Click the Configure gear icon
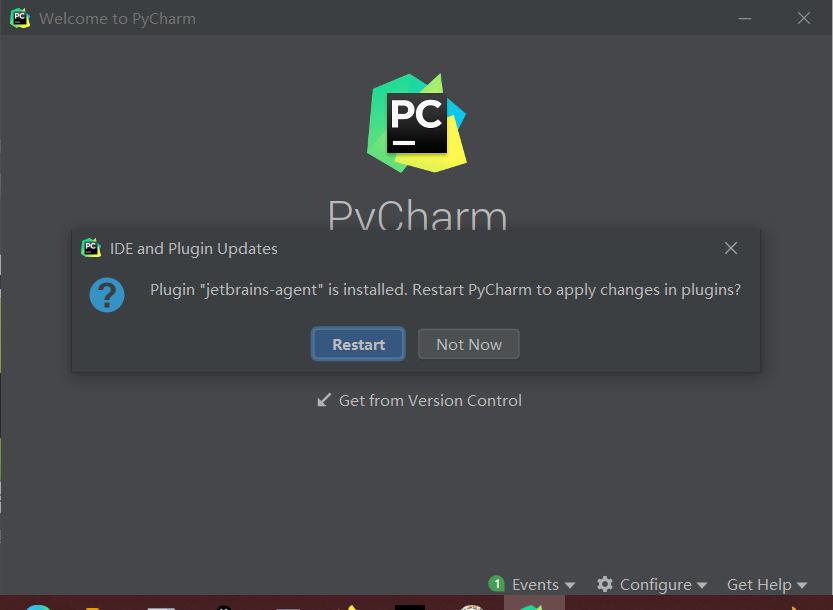 coord(605,584)
